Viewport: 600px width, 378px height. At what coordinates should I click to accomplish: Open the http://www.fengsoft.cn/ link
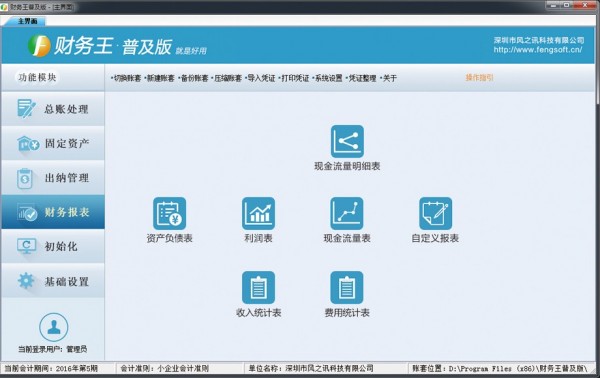(538, 50)
